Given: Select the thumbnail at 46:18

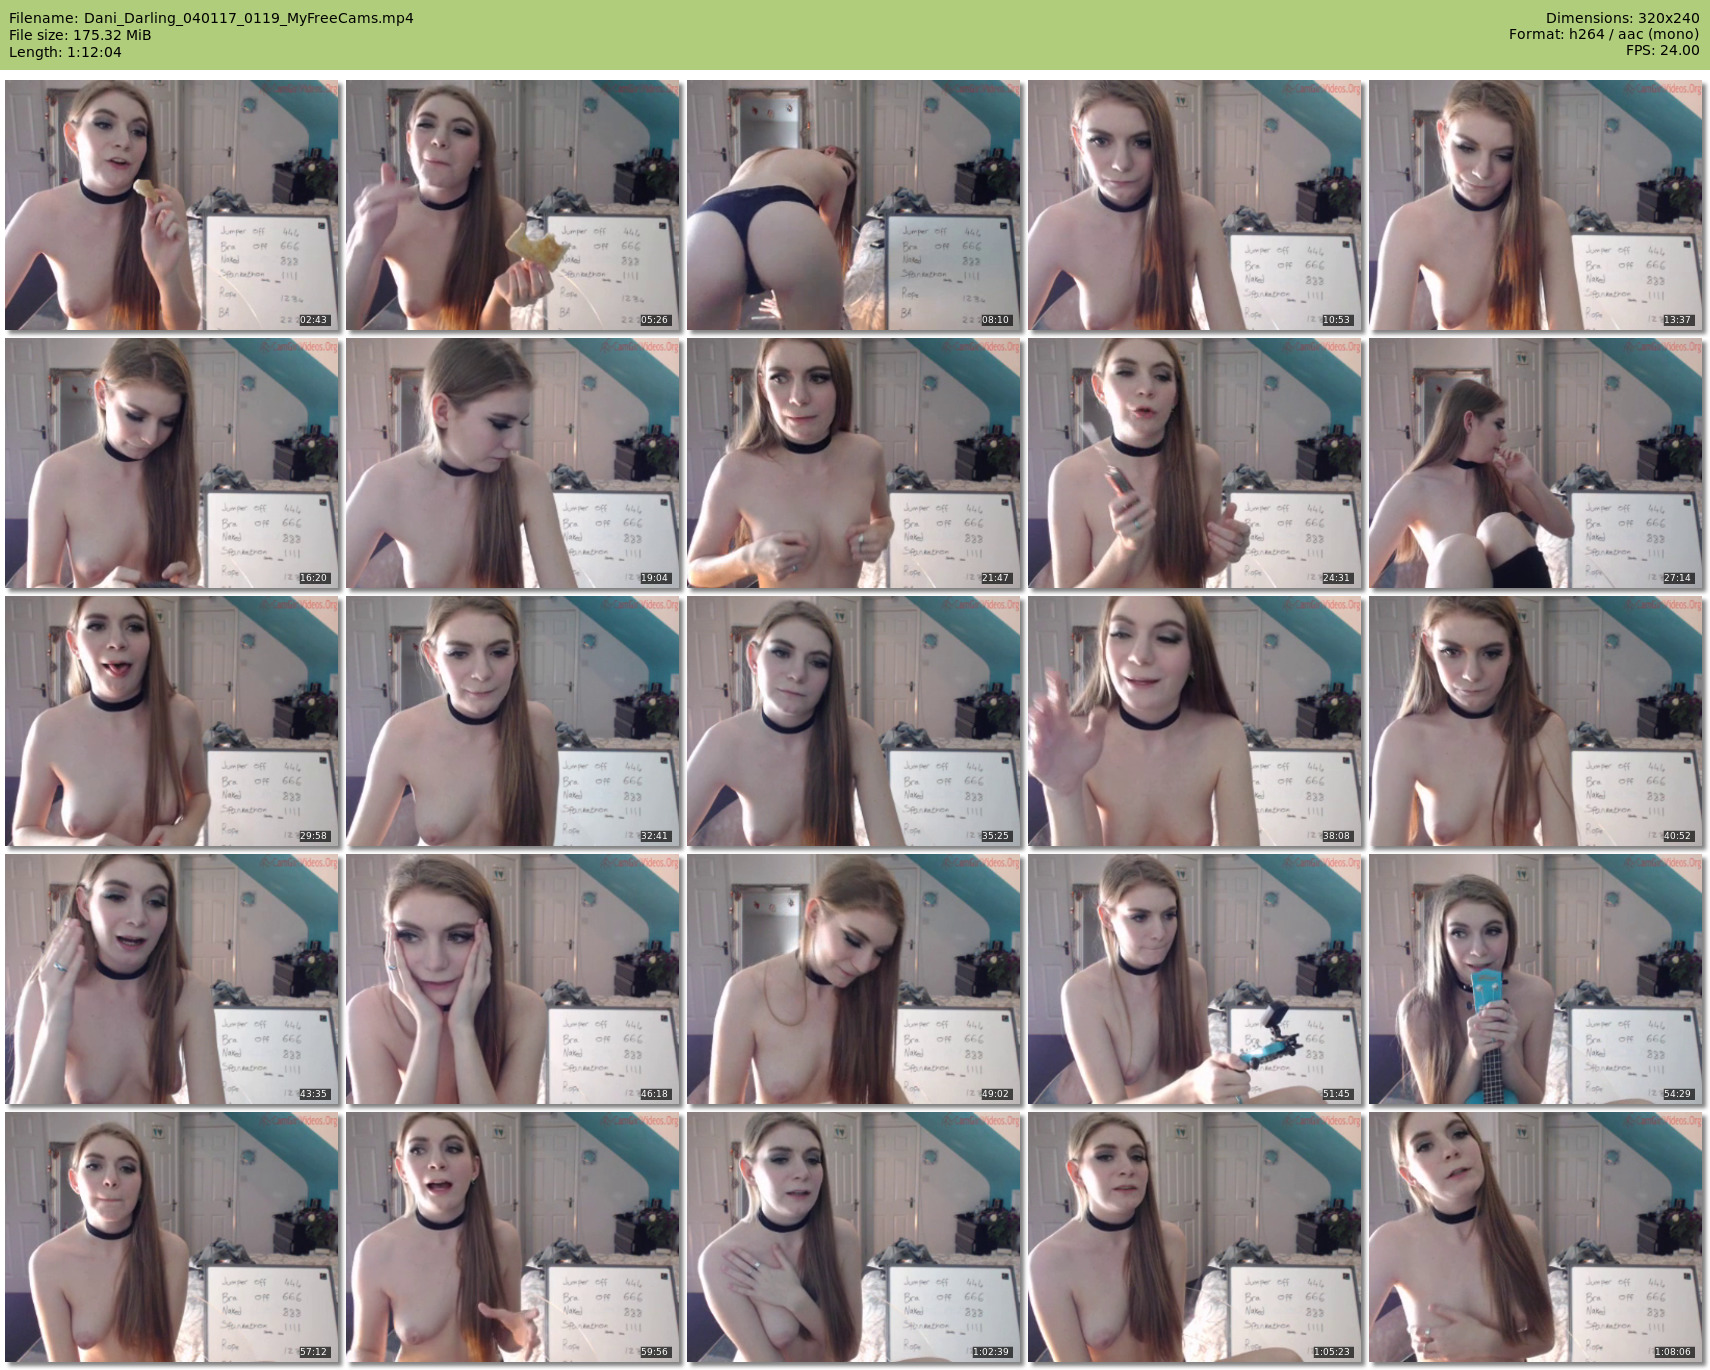Looking at the screenshot, I should 513,979.
